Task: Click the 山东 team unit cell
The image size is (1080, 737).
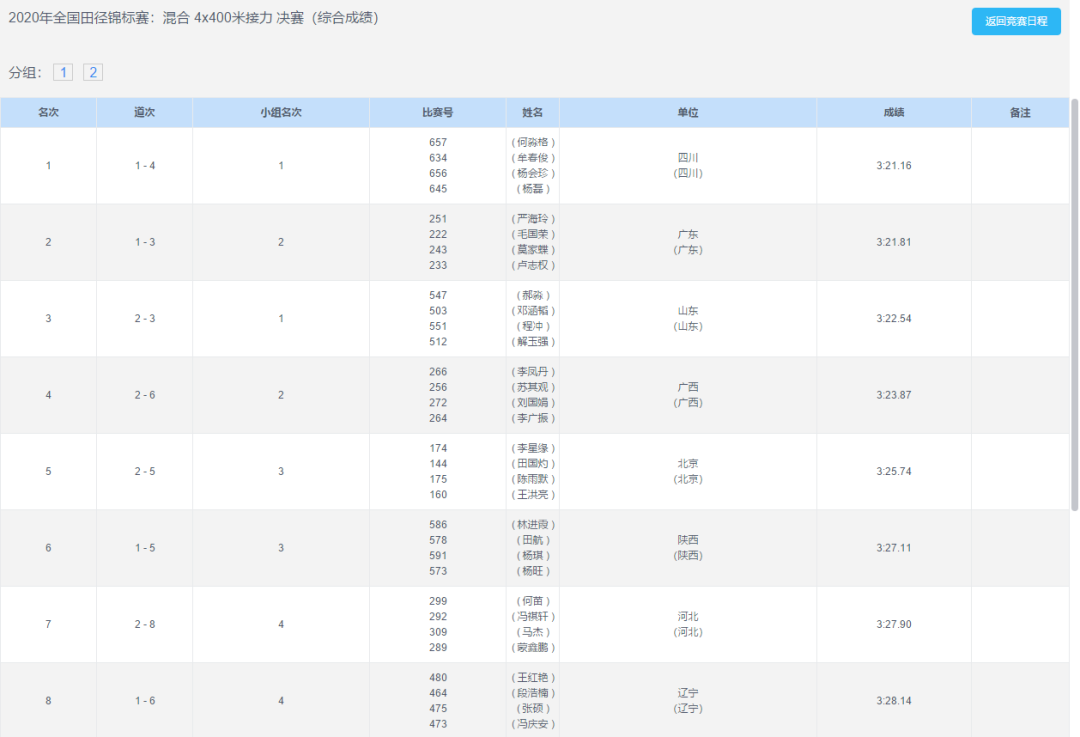Action: click(x=687, y=318)
